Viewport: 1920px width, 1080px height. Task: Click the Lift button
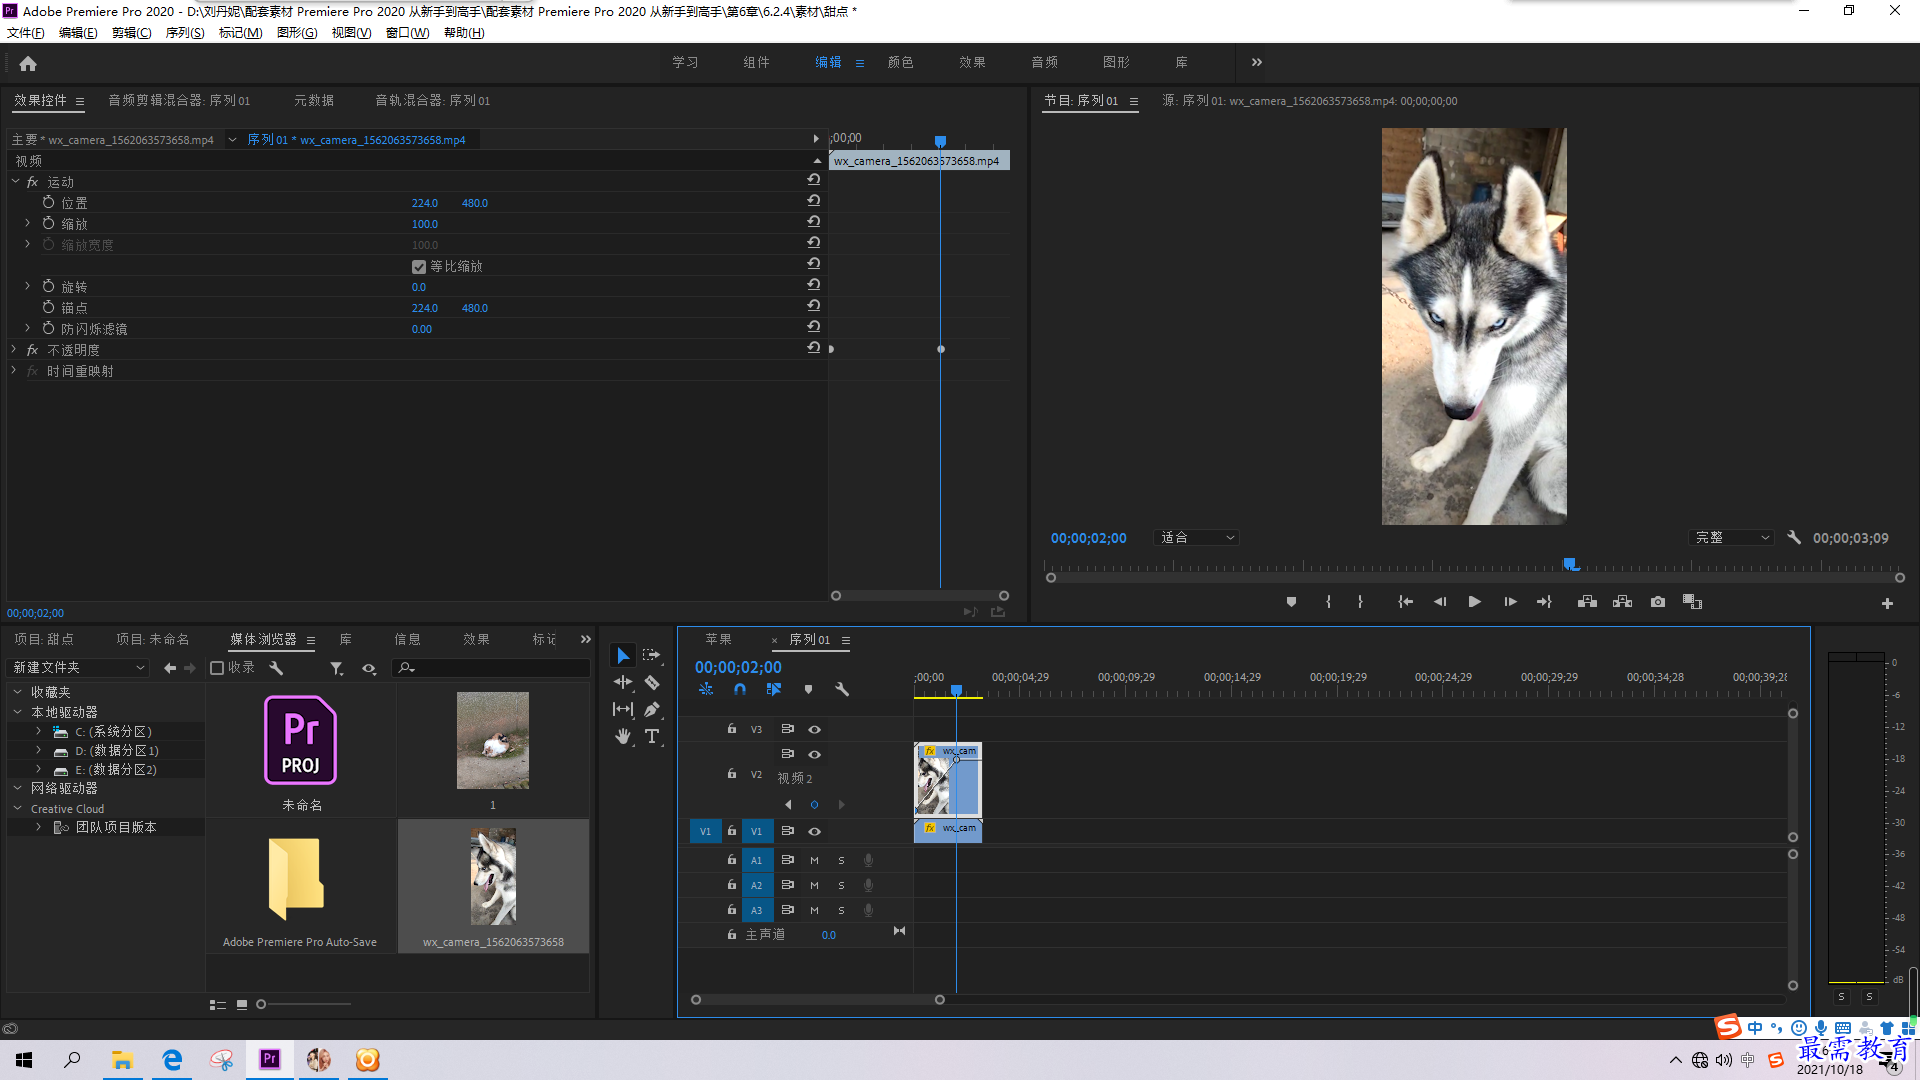tap(1587, 602)
